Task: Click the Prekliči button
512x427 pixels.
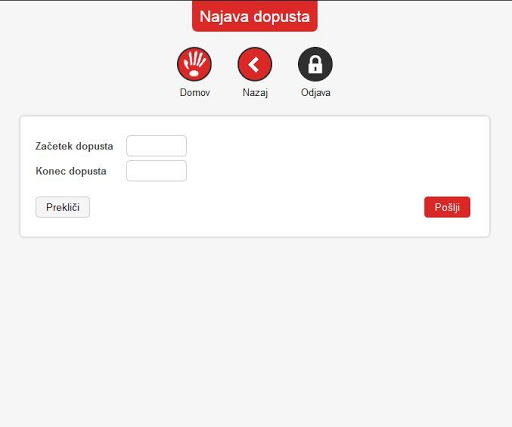Action: 63,207
